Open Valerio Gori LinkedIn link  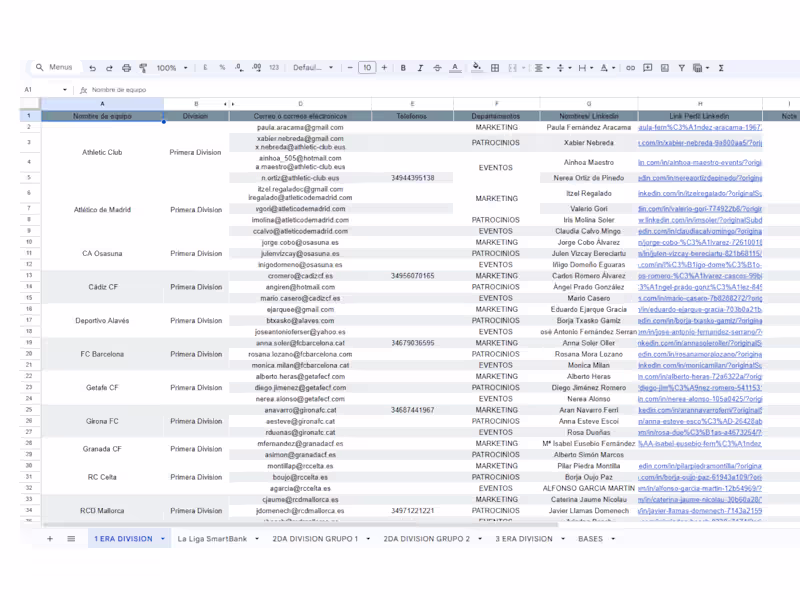pos(699,209)
